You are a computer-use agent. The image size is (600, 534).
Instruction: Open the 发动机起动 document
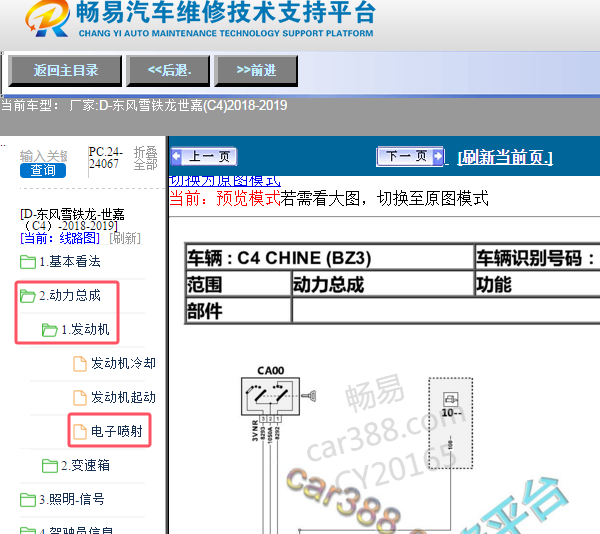(123, 397)
